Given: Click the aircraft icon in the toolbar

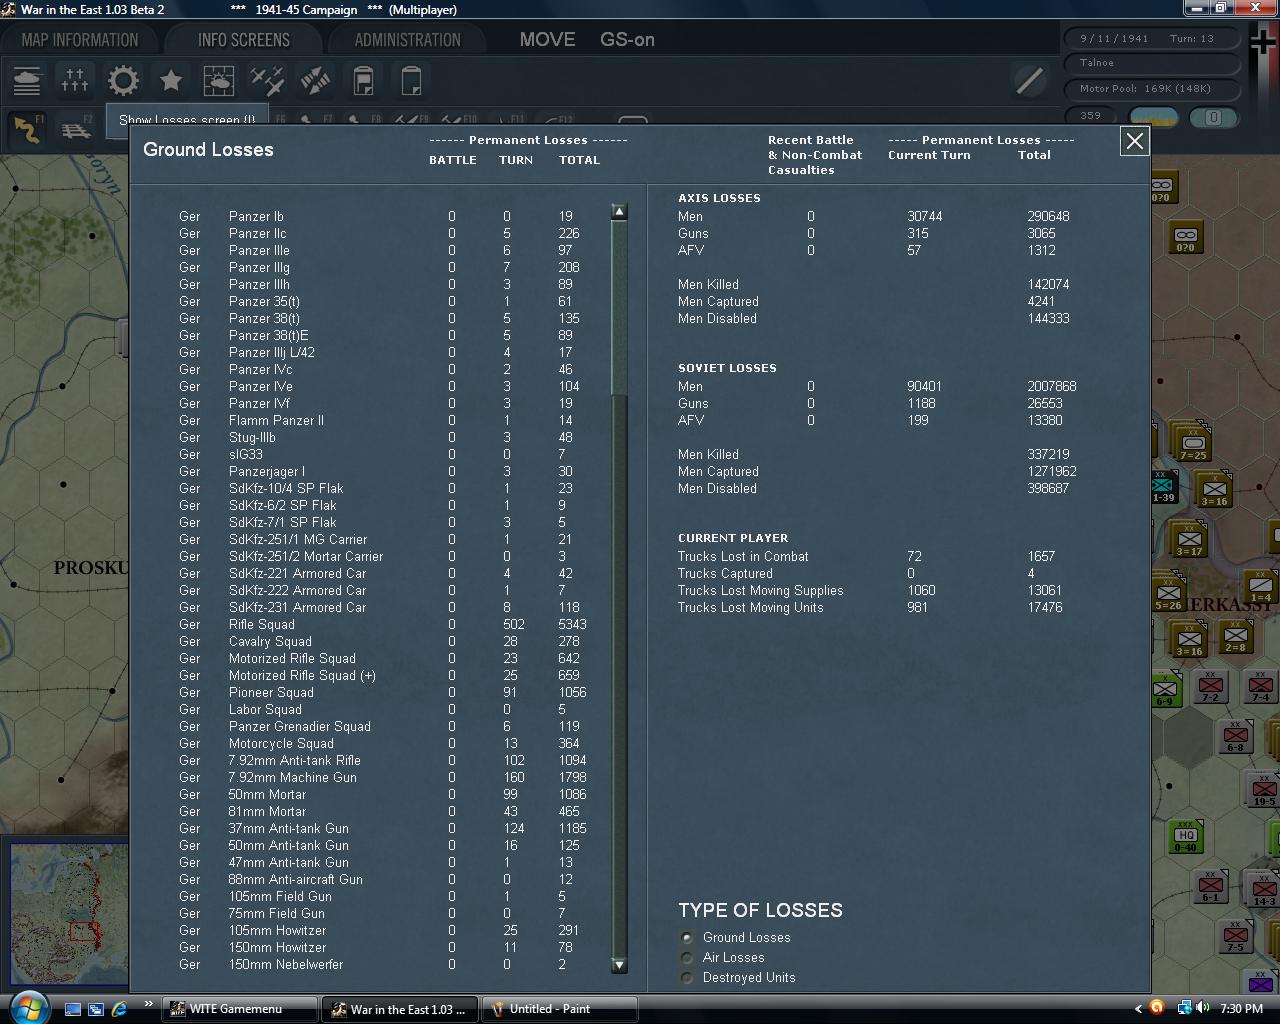Looking at the screenshot, I should coord(267,80).
